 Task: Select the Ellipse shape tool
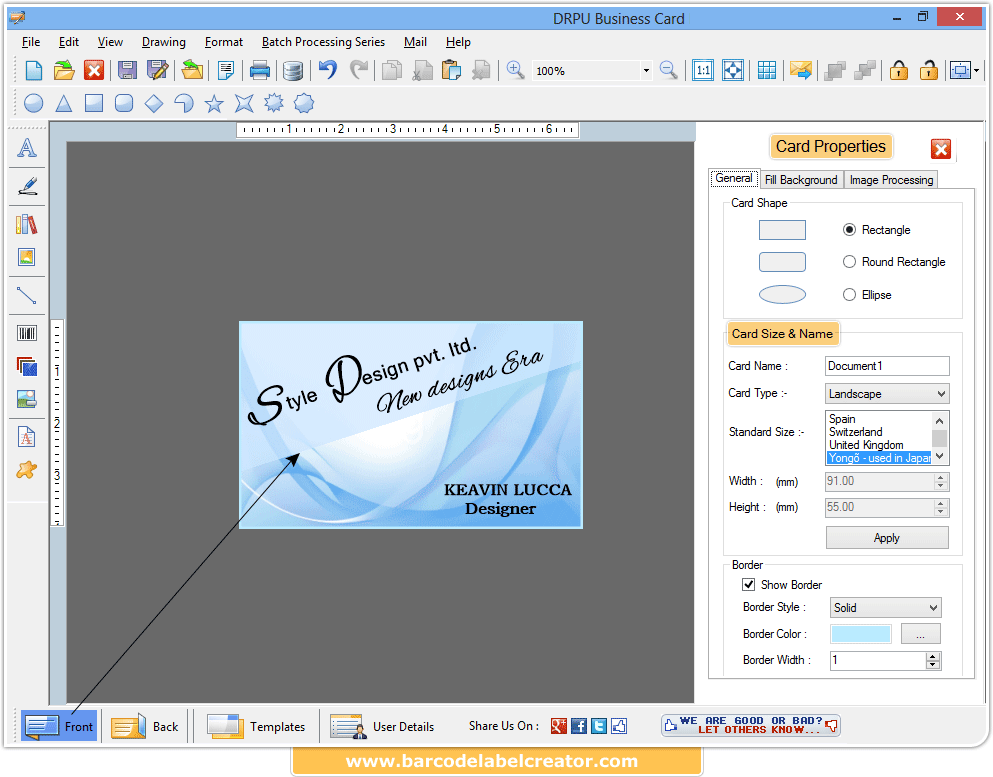tap(33, 103)
